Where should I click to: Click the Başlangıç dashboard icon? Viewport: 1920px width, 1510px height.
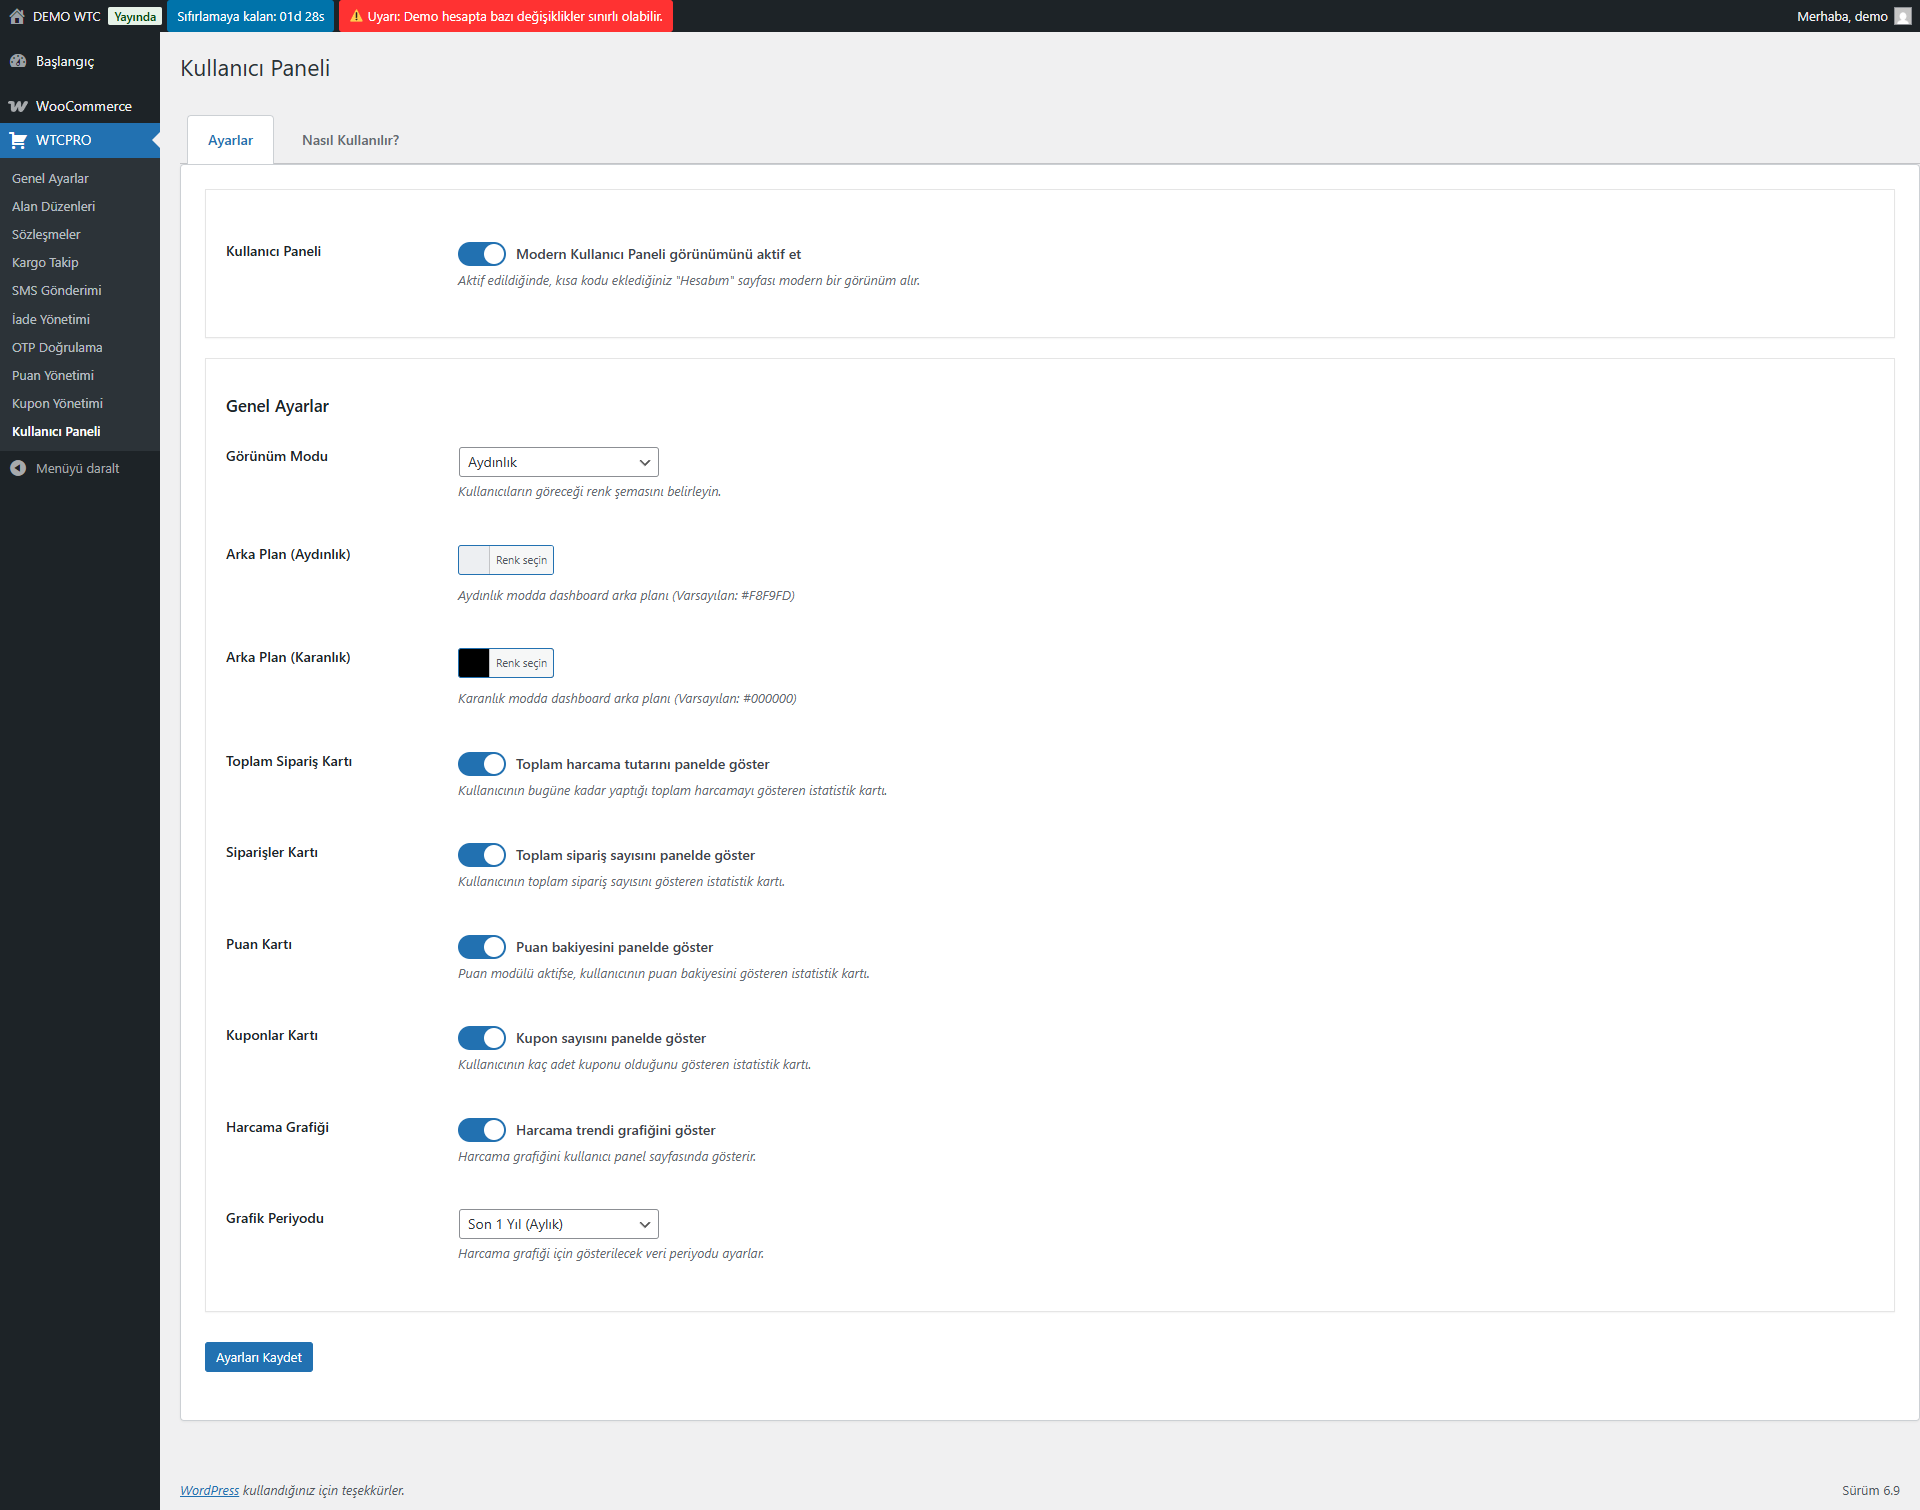[18, 61]
